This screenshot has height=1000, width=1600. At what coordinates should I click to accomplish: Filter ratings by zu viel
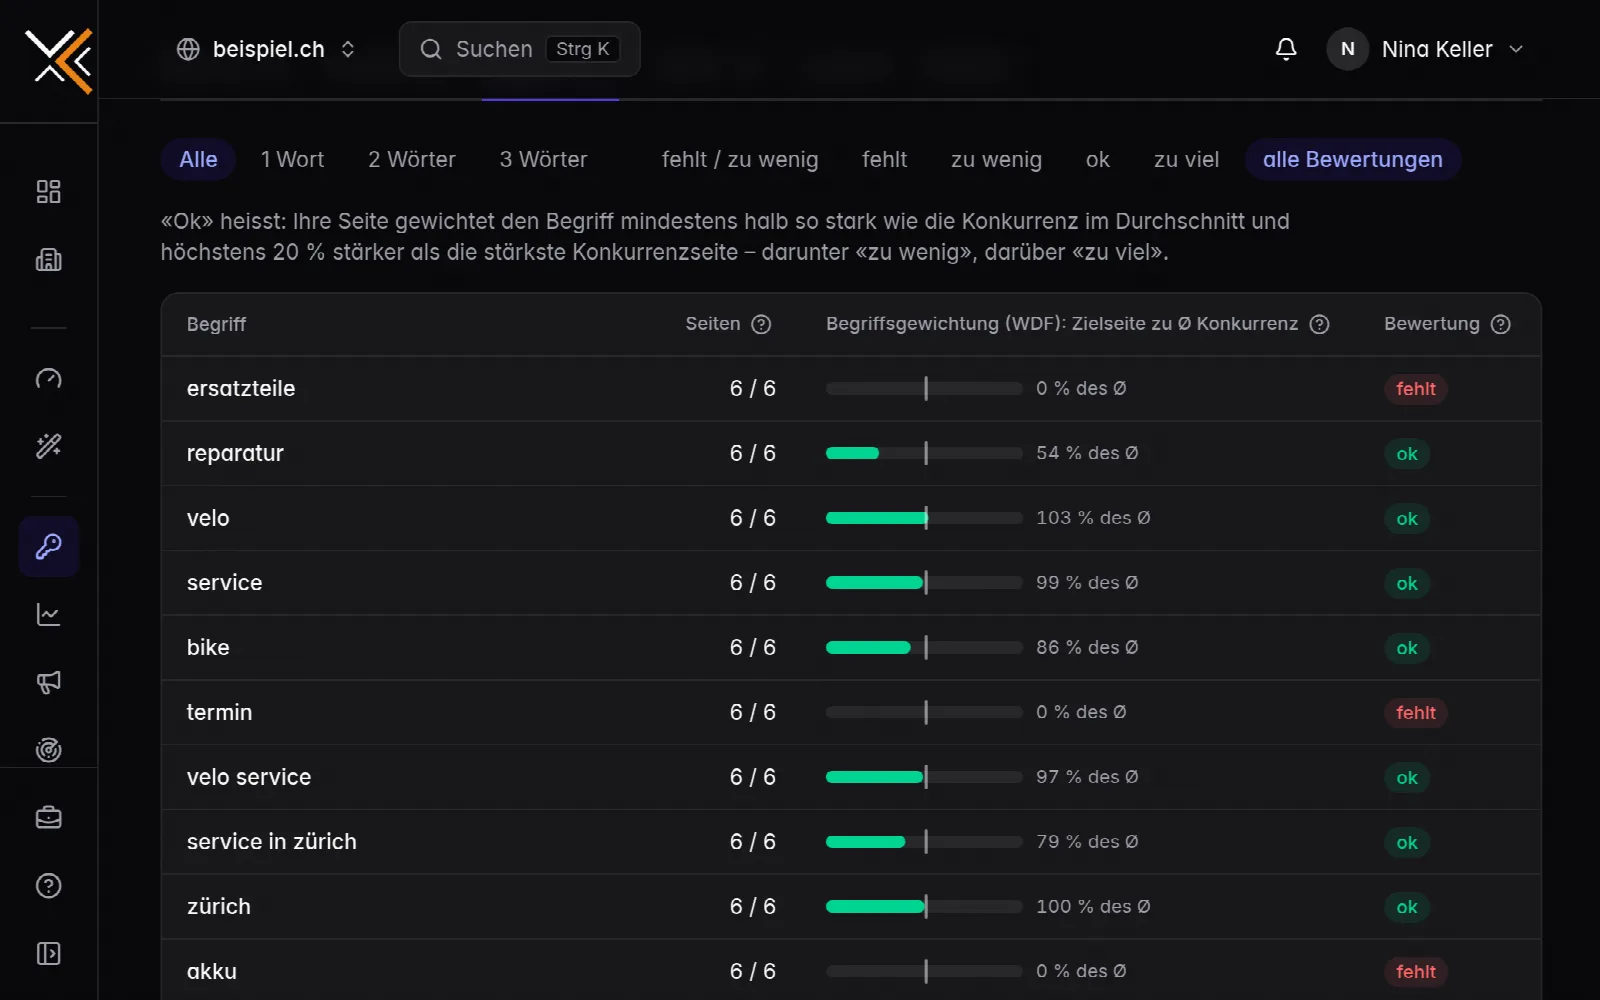tap(1186, 160)
